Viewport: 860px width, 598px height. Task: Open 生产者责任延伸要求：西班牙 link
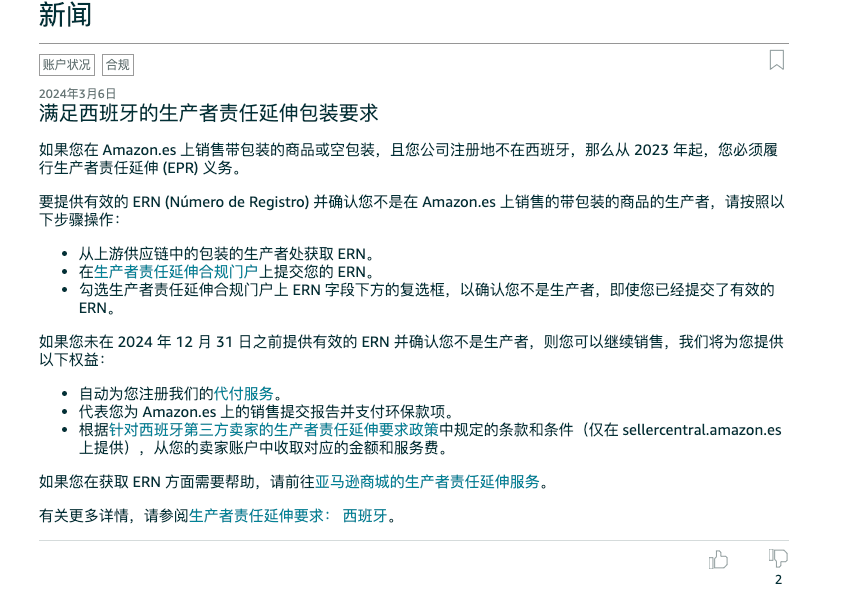coord(288,516)
